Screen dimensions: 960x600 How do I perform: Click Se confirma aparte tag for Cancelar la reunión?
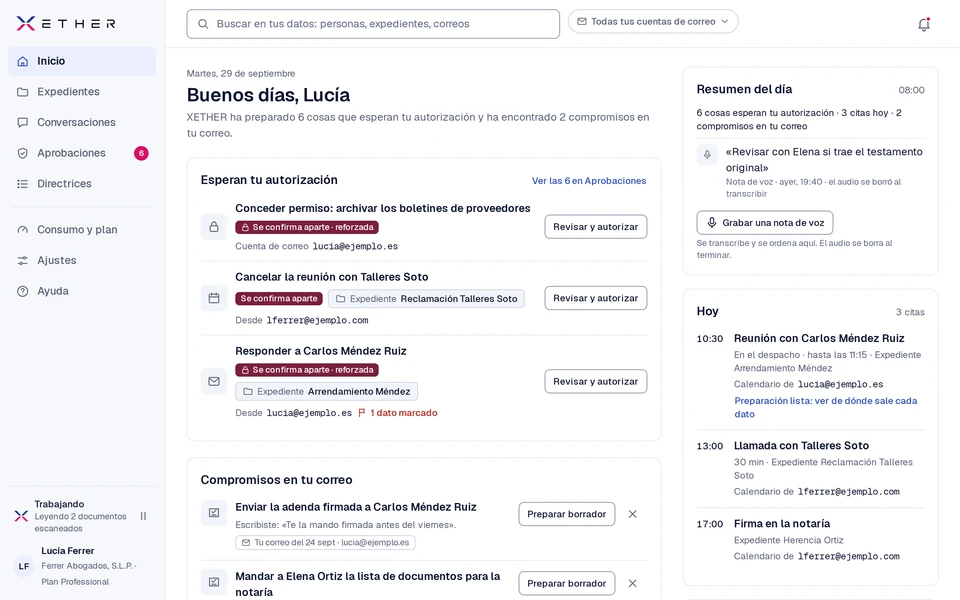(279, 299)
